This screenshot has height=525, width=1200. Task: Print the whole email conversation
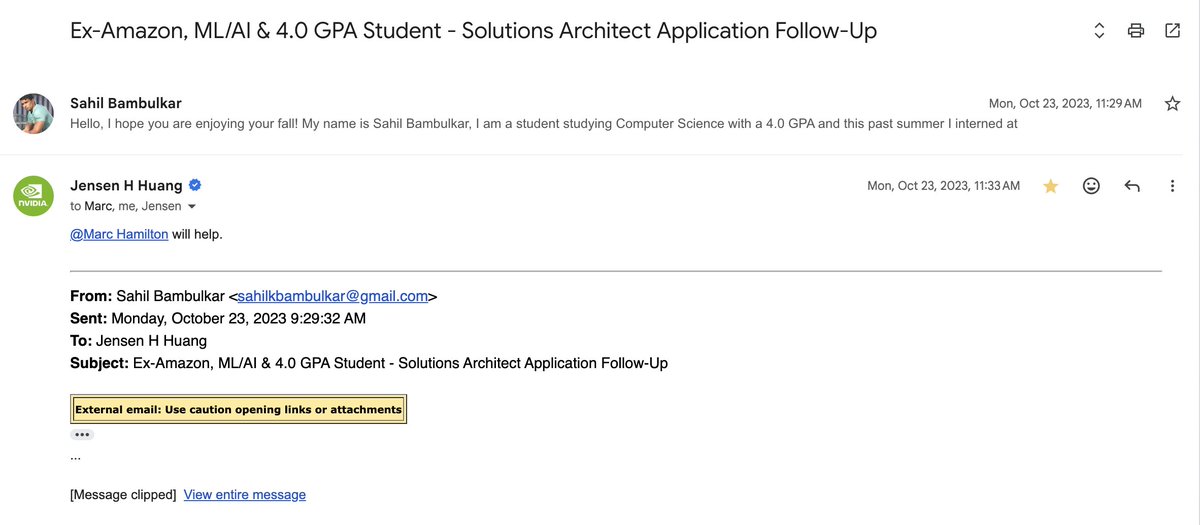(1136, 31)
